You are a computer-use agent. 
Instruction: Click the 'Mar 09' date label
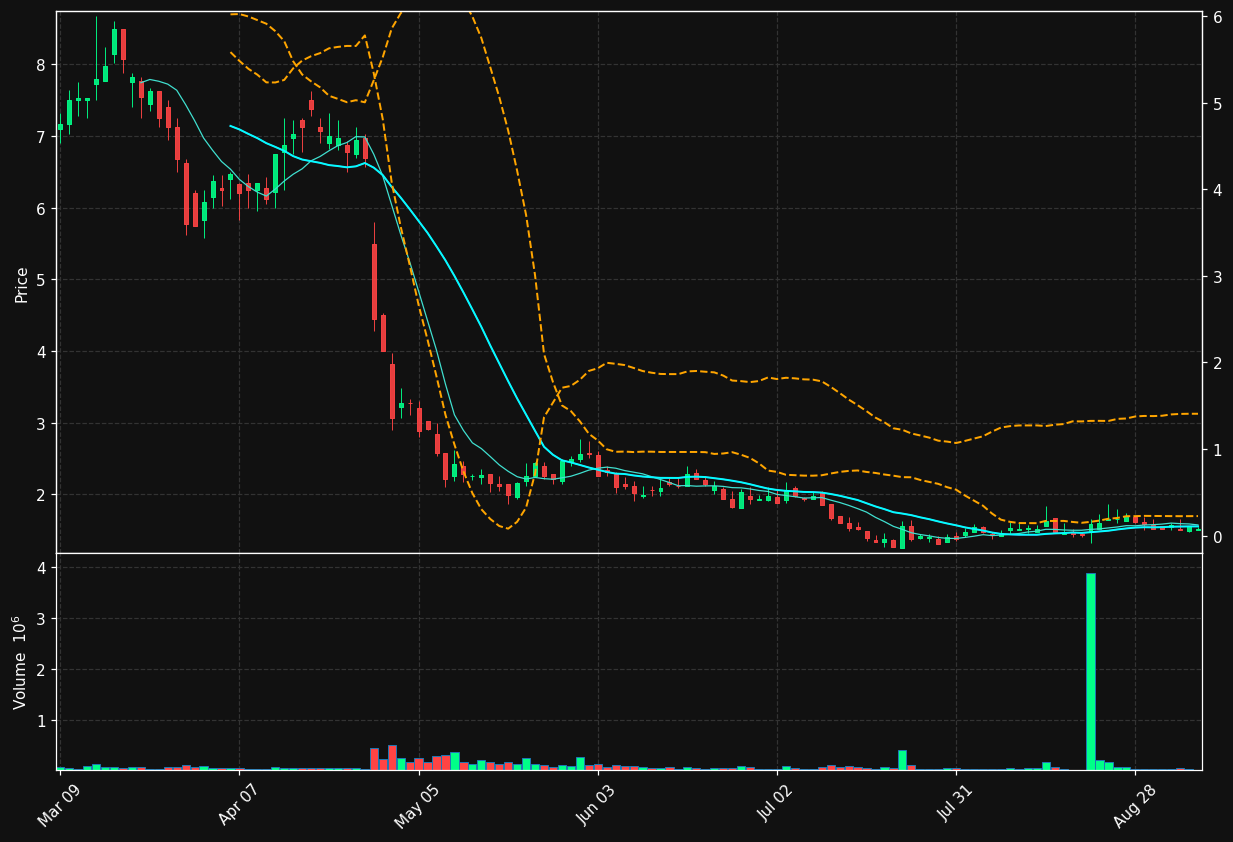tap(59, 805)
